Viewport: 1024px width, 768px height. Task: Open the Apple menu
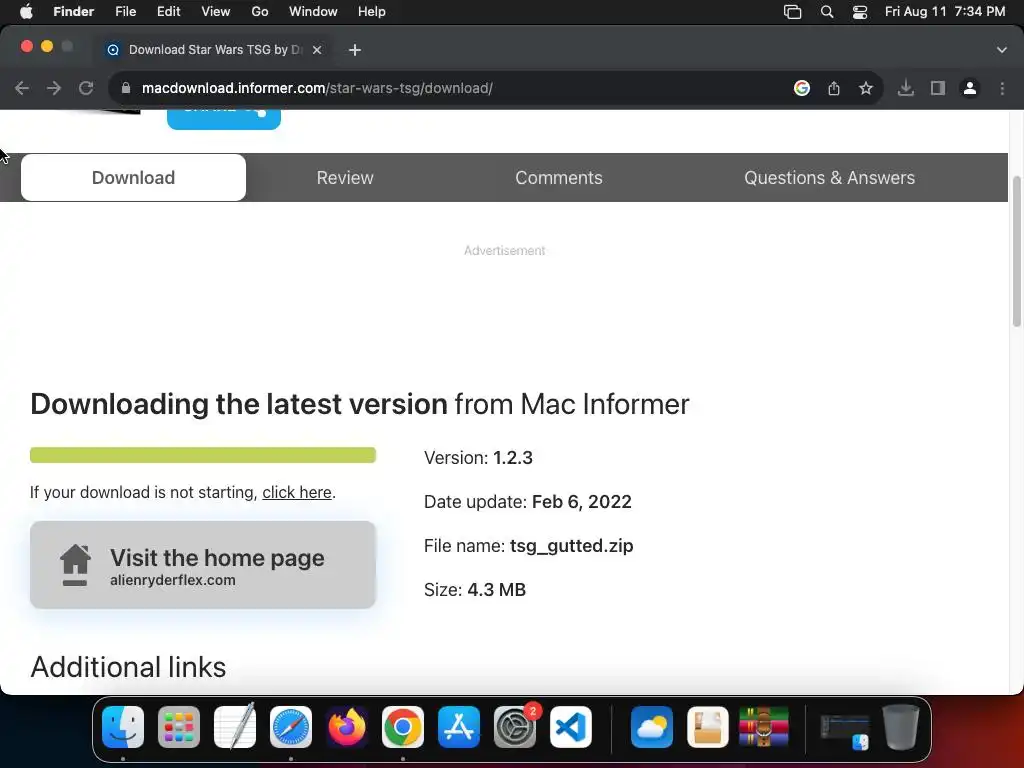26,12
